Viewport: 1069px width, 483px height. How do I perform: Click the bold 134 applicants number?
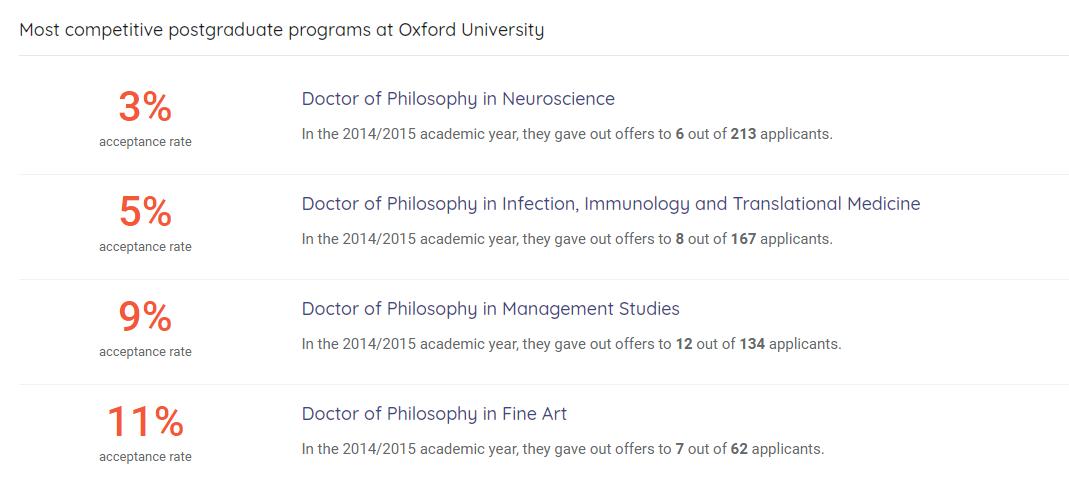coord(752,344)
